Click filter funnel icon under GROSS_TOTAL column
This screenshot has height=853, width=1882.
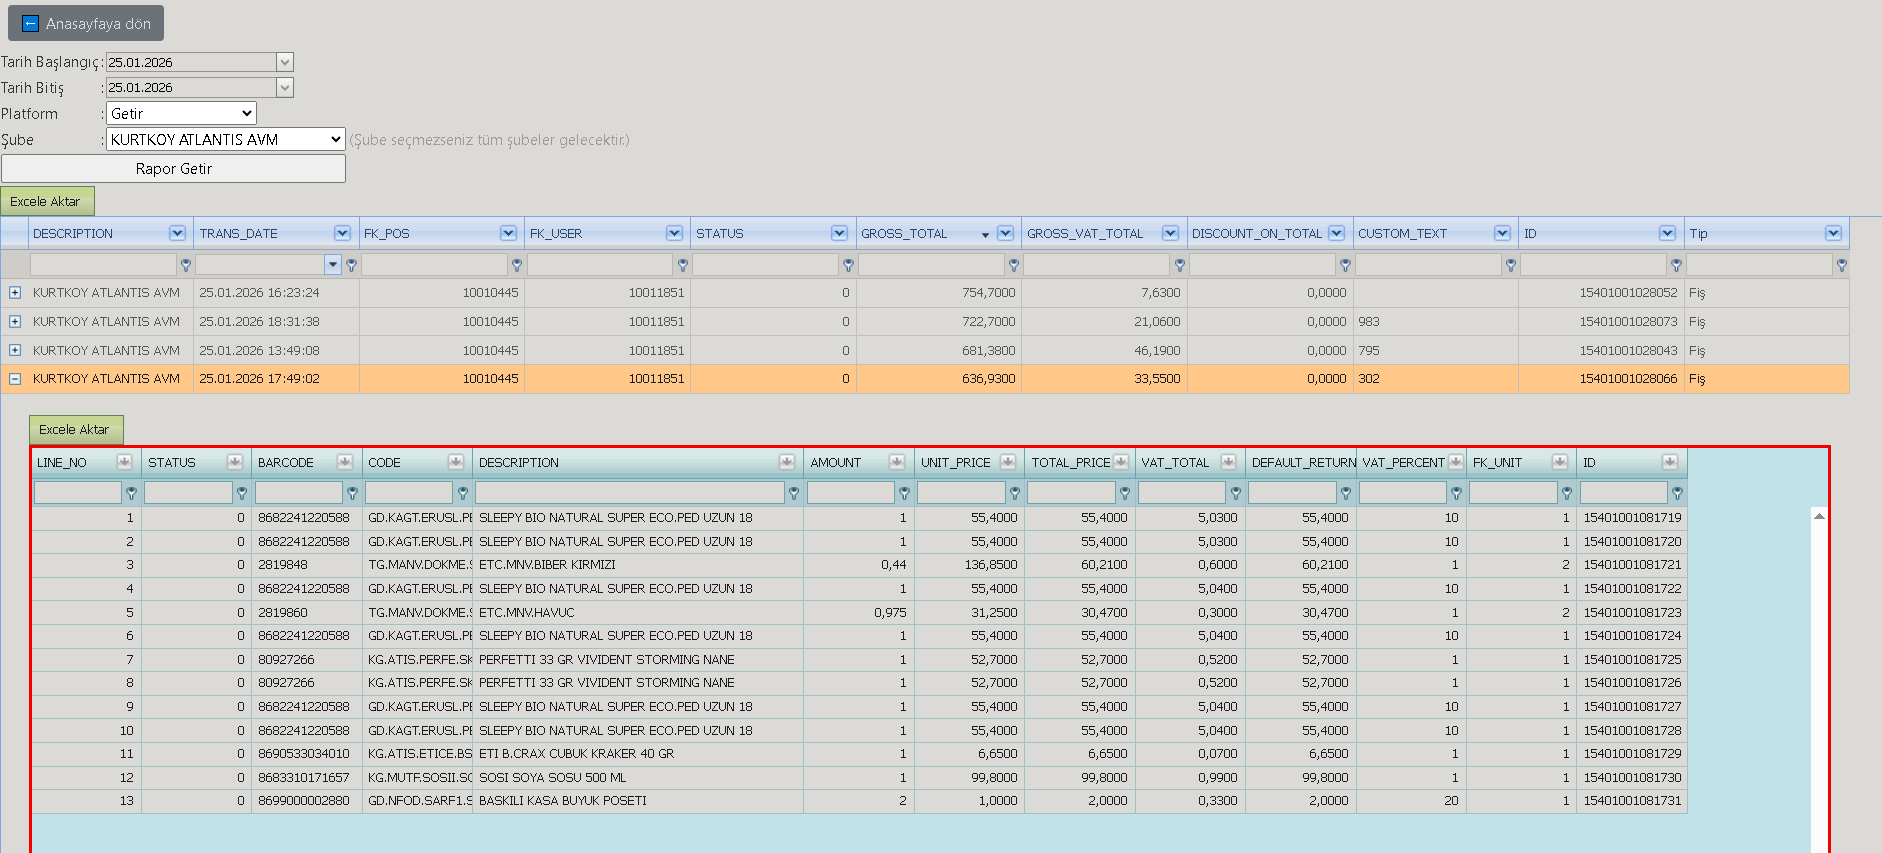coord(1014,265)
